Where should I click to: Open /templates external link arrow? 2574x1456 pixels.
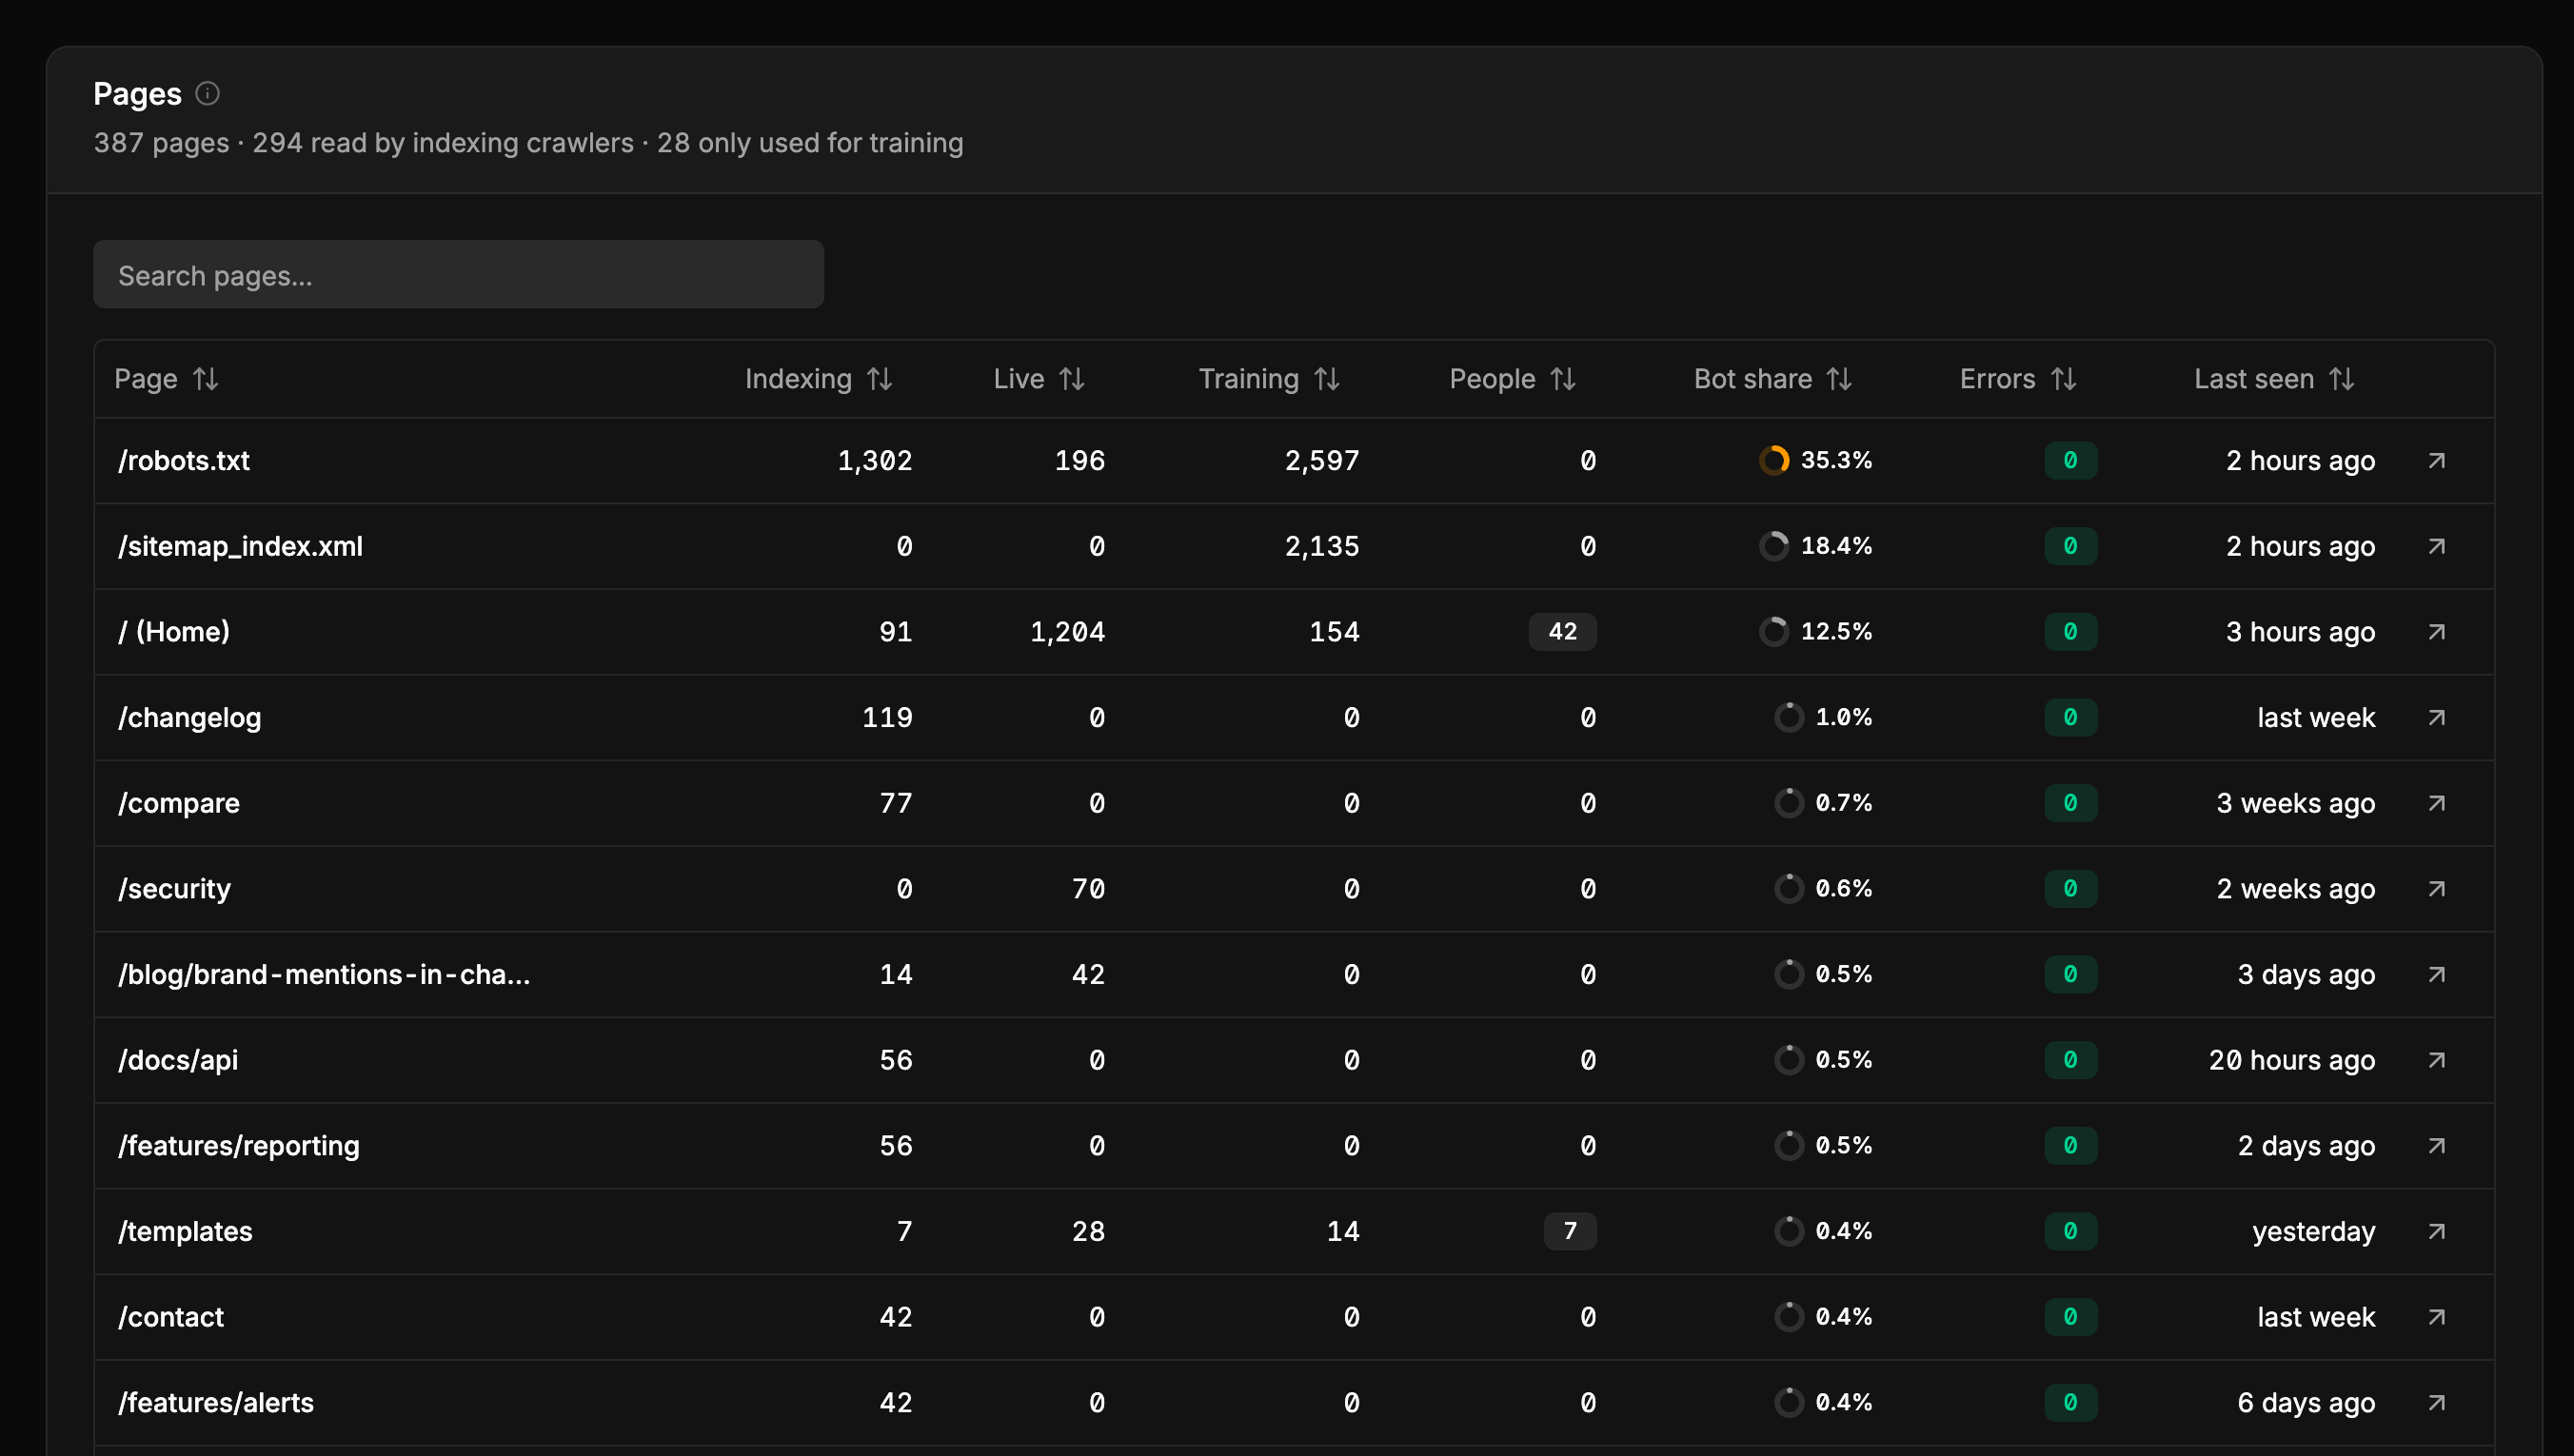[2437, 1232]
